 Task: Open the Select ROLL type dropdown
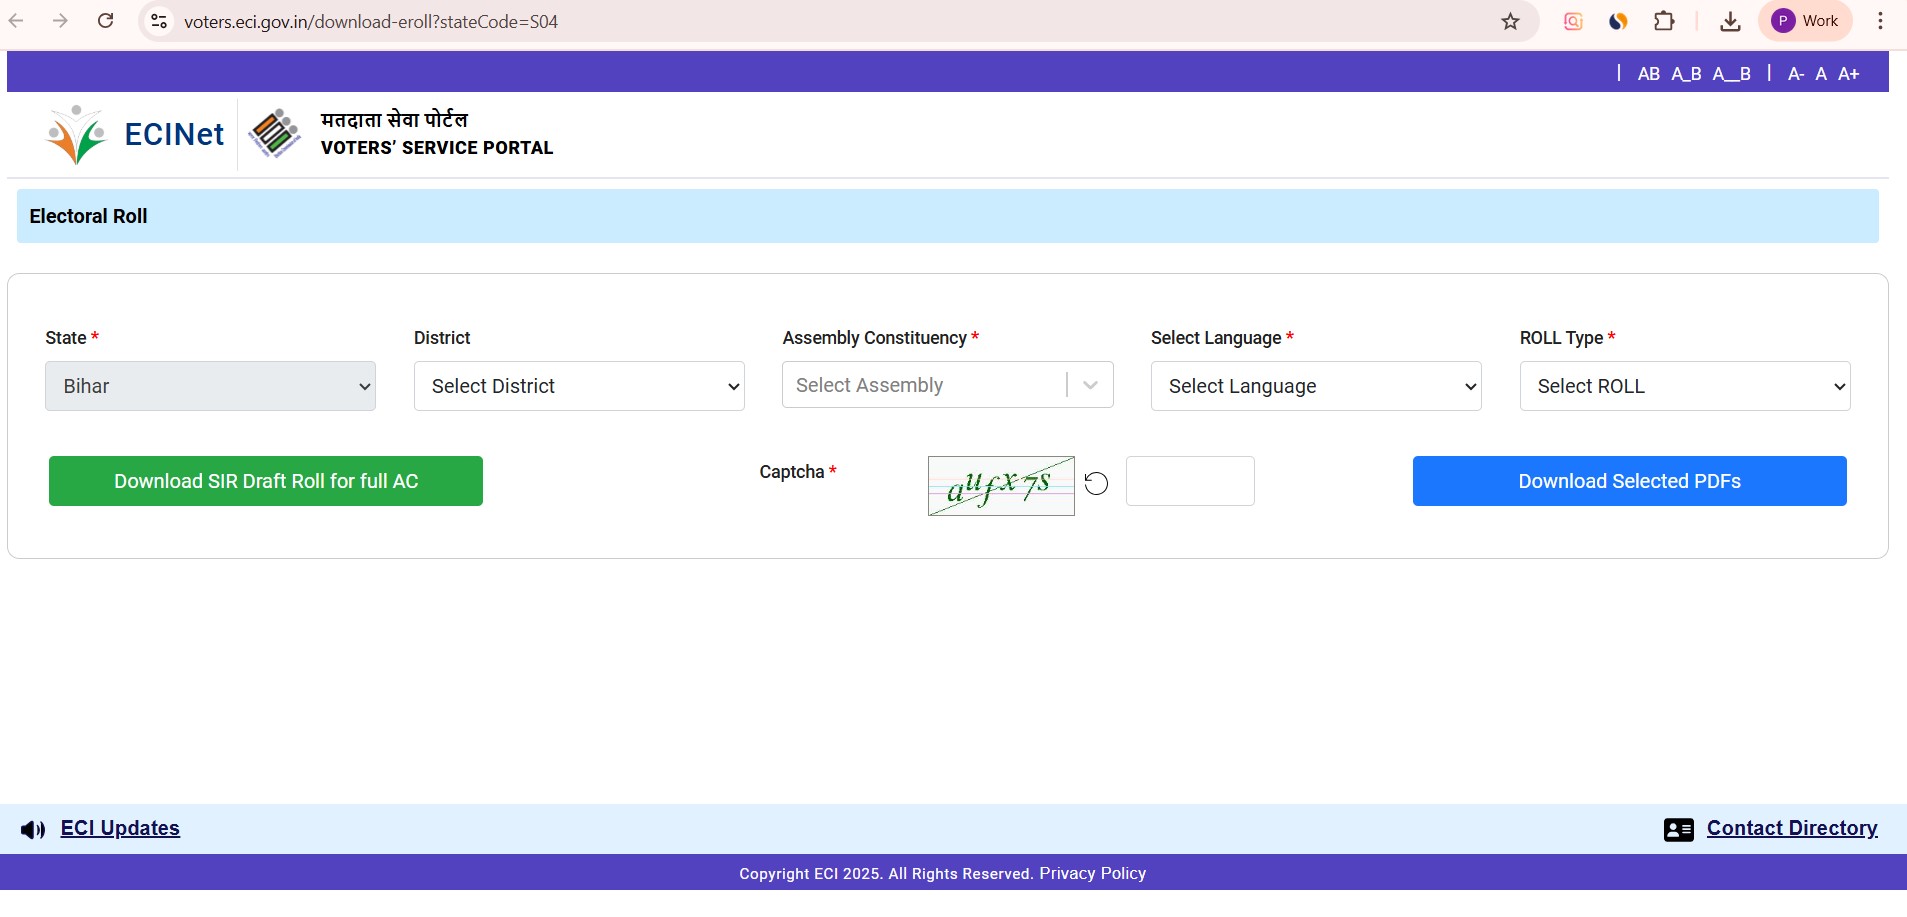(1684, 386)
